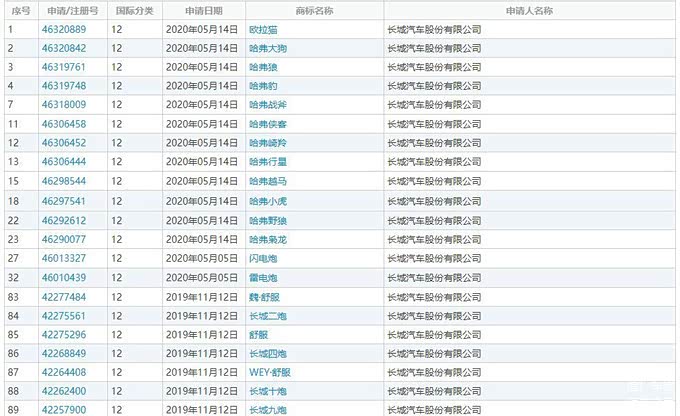The width and height of the screenshot is (680, 416).
Task: Click the 国际分类 column header
Action: pyautogui.click(x=134, y=10)
